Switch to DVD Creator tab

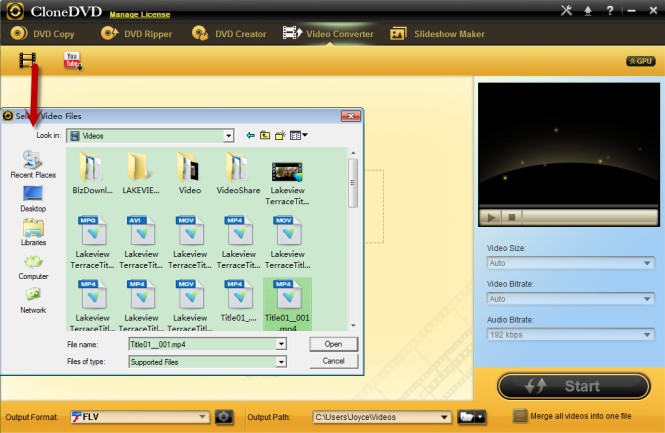[x=229, y=34]
